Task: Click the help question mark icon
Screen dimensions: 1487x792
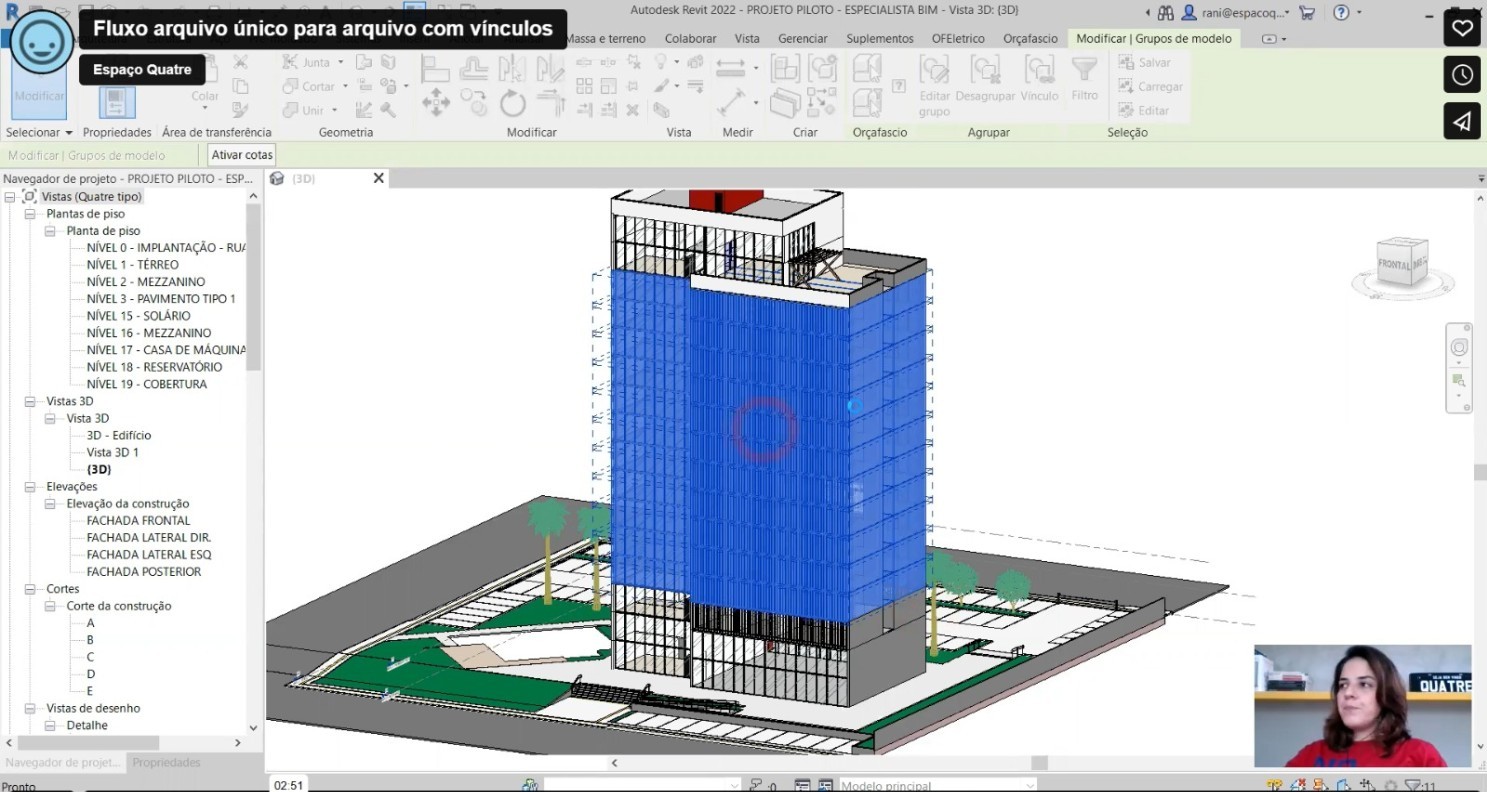Action: pyautogui.click(x=1341, y=13)
